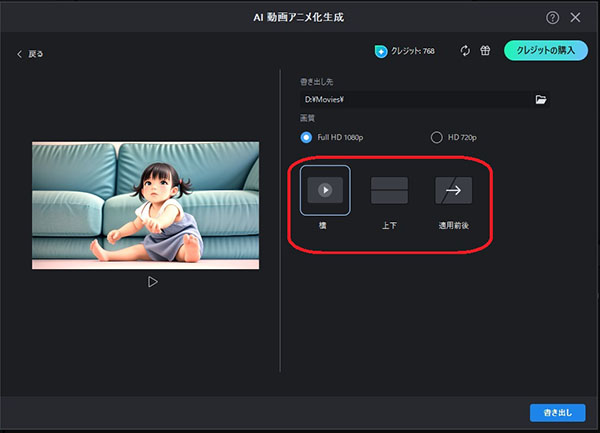Click the blue credit shield icon

381,51
